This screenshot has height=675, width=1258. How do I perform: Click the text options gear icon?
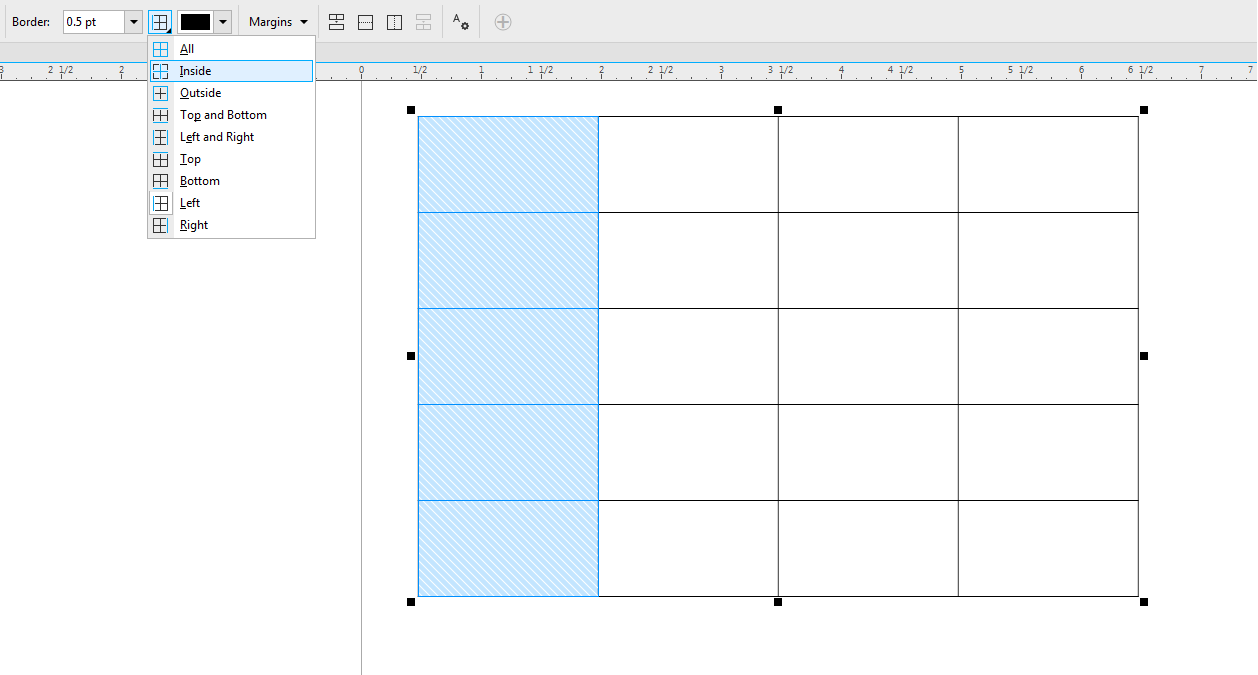tap(460, 21)
